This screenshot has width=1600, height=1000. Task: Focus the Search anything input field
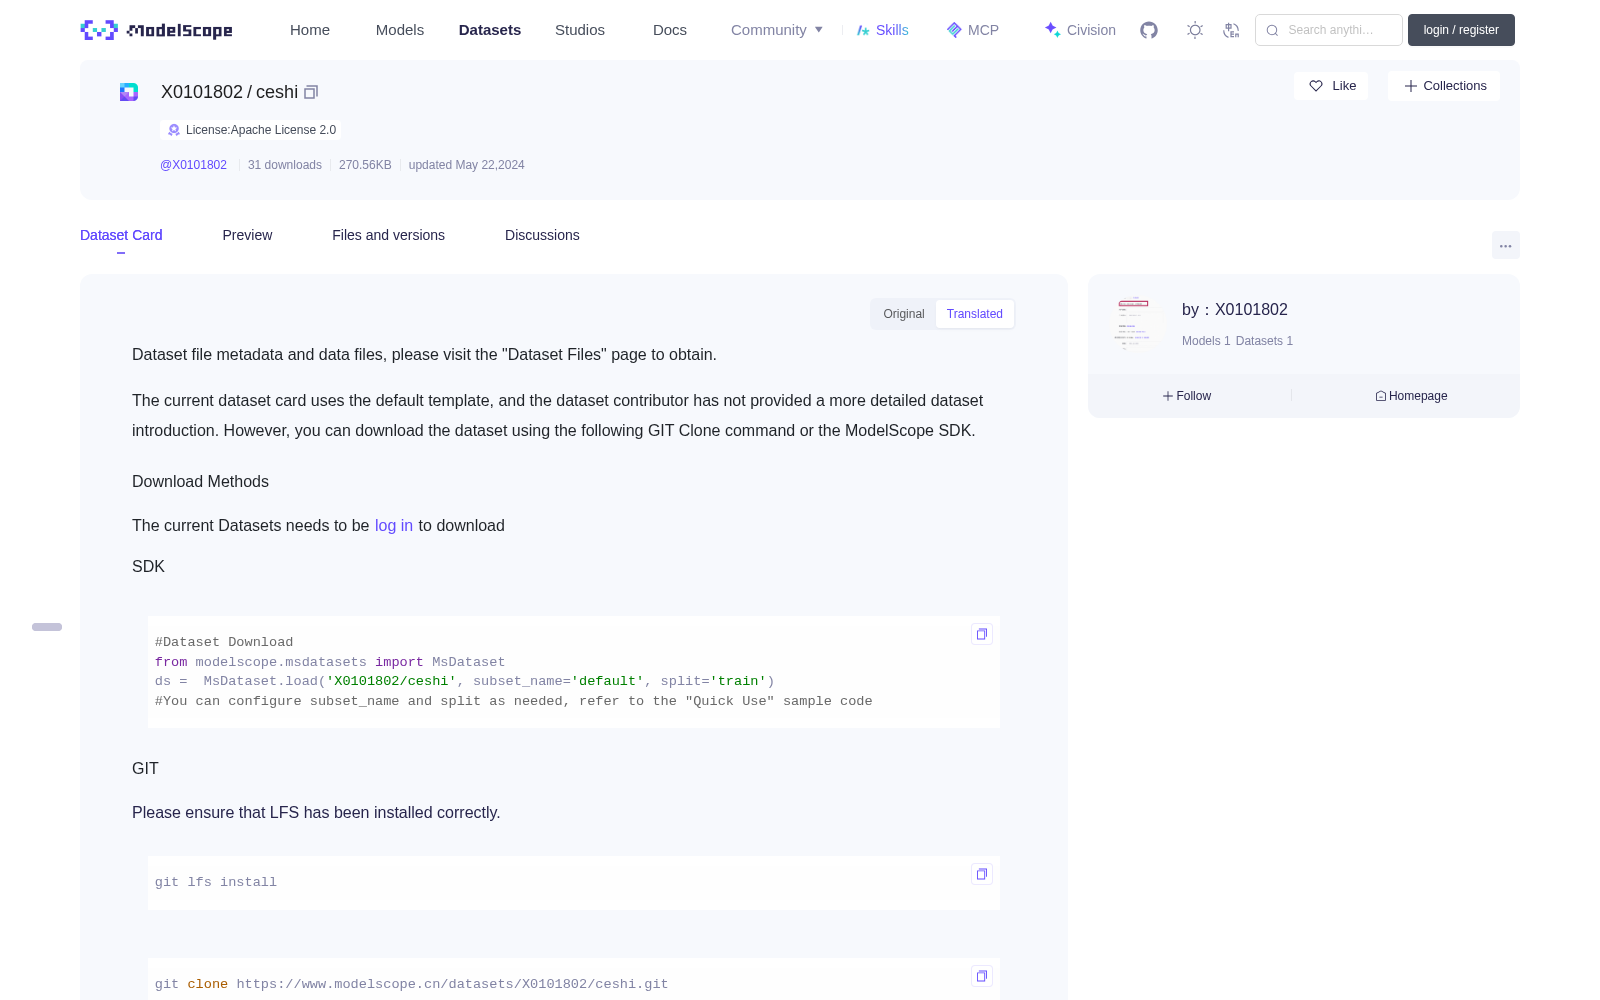pyautogui.click(x=1329, y=30)
